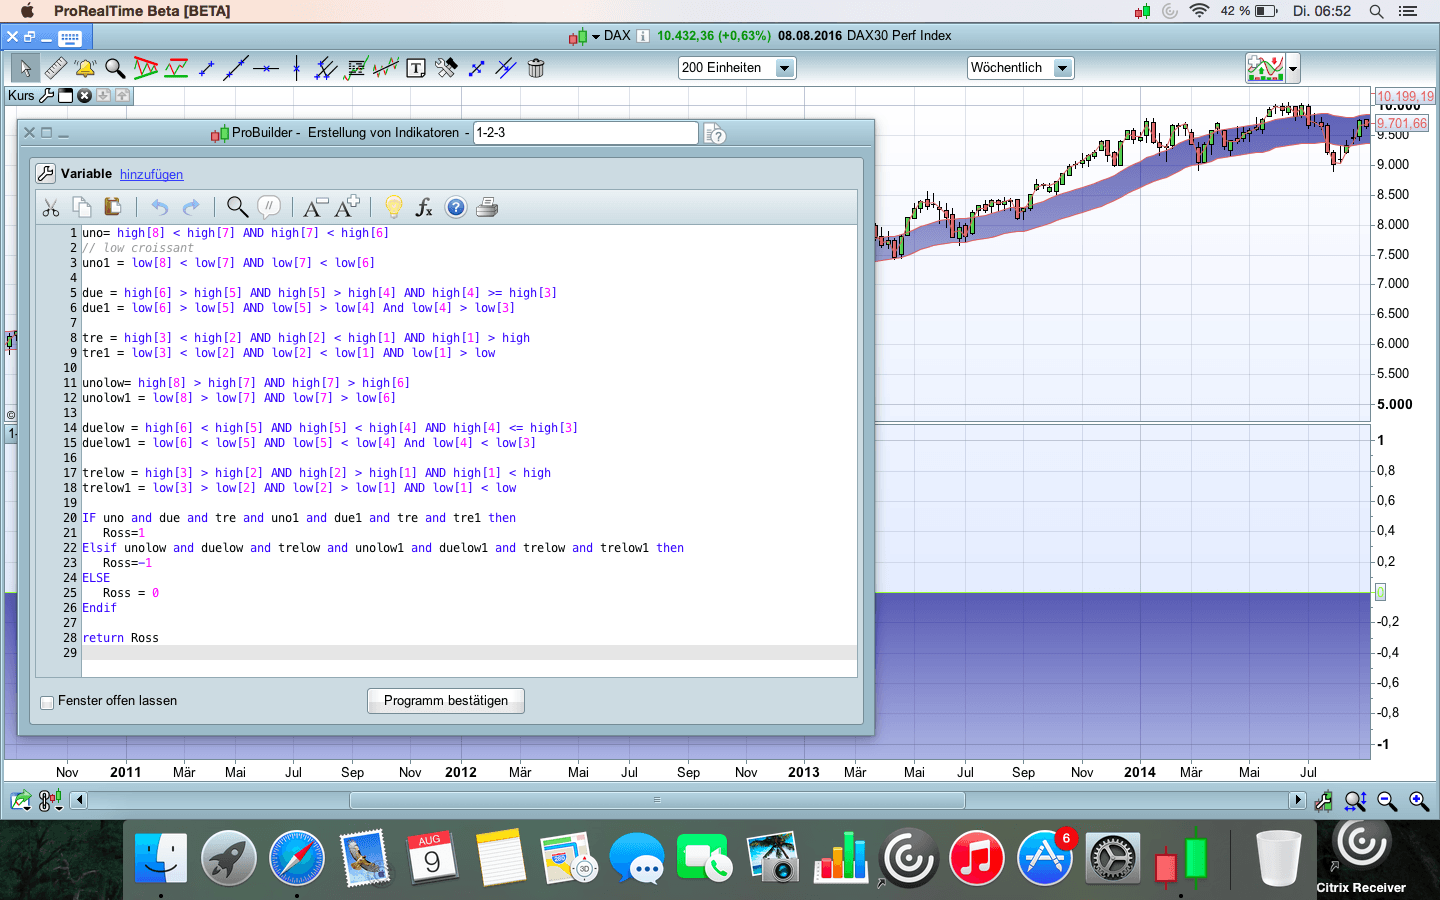
Task: Click the comment toggle speech bubble icon
Action: tap(268, 207)
